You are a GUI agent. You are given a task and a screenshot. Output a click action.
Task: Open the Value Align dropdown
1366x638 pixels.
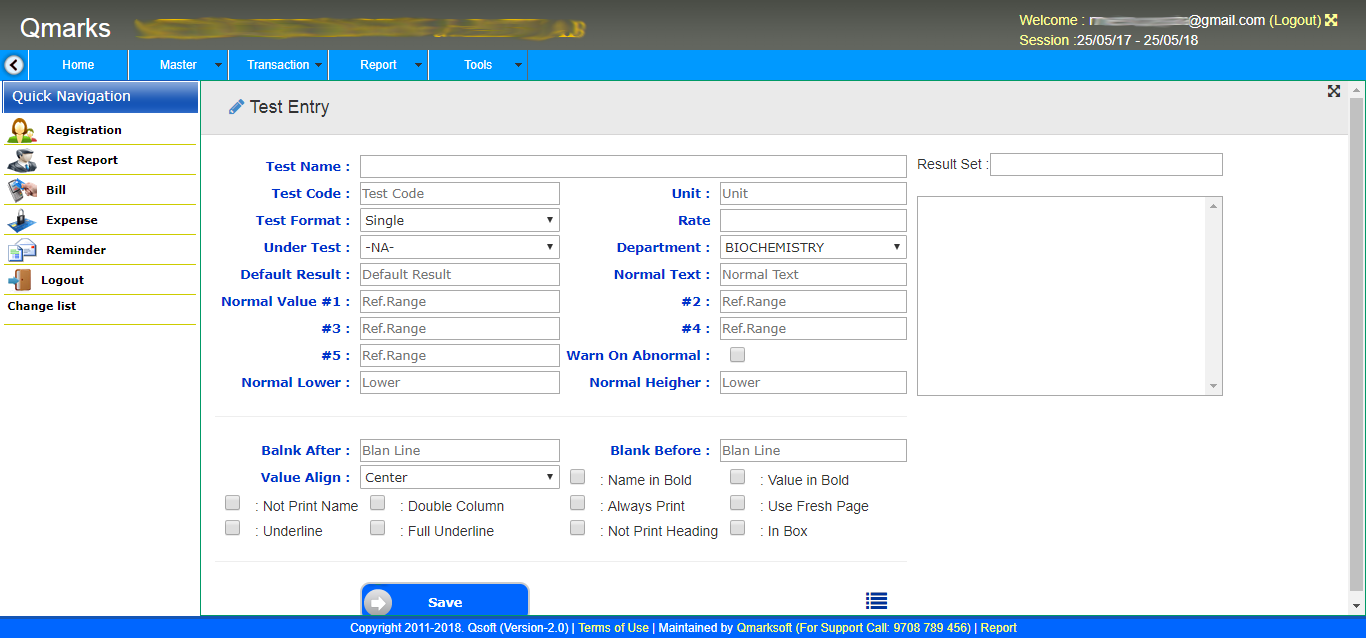point(459,477)
